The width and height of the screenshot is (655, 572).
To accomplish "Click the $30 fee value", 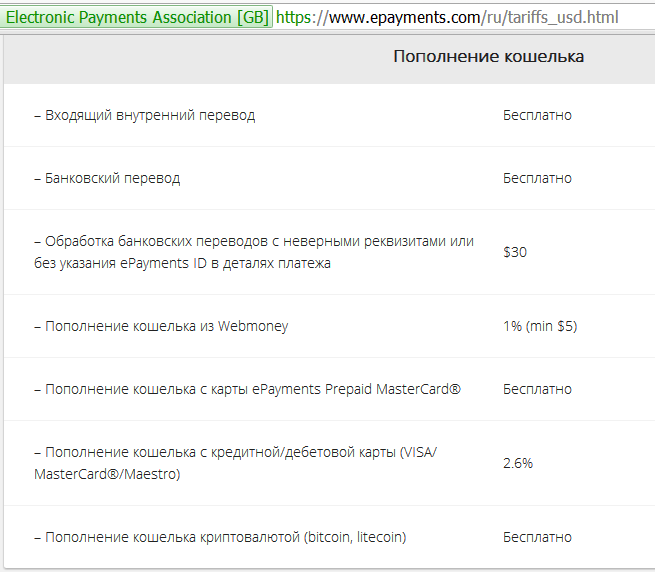I will [515, 252].
